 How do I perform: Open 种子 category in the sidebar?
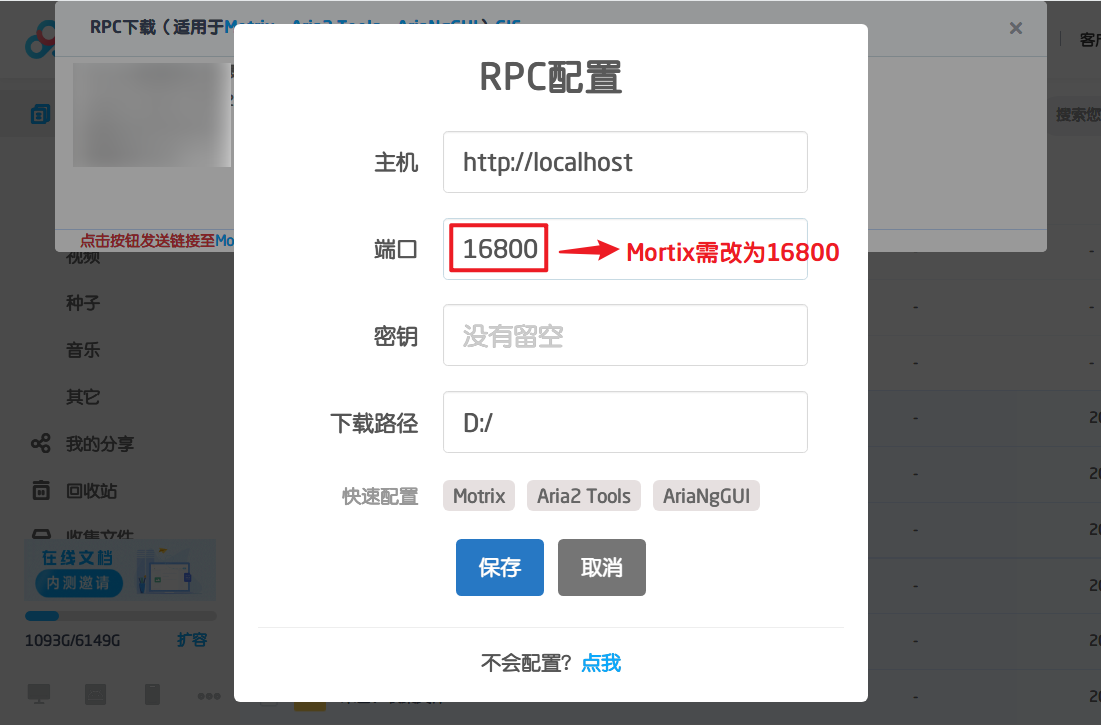[83, 303]
